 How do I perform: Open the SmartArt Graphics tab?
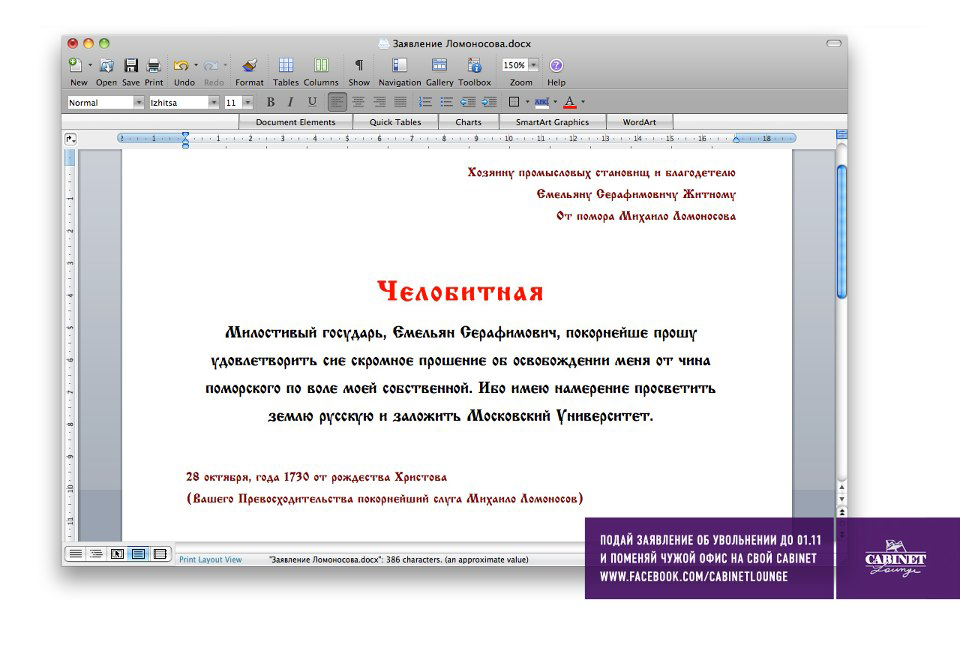click(552, 122)
